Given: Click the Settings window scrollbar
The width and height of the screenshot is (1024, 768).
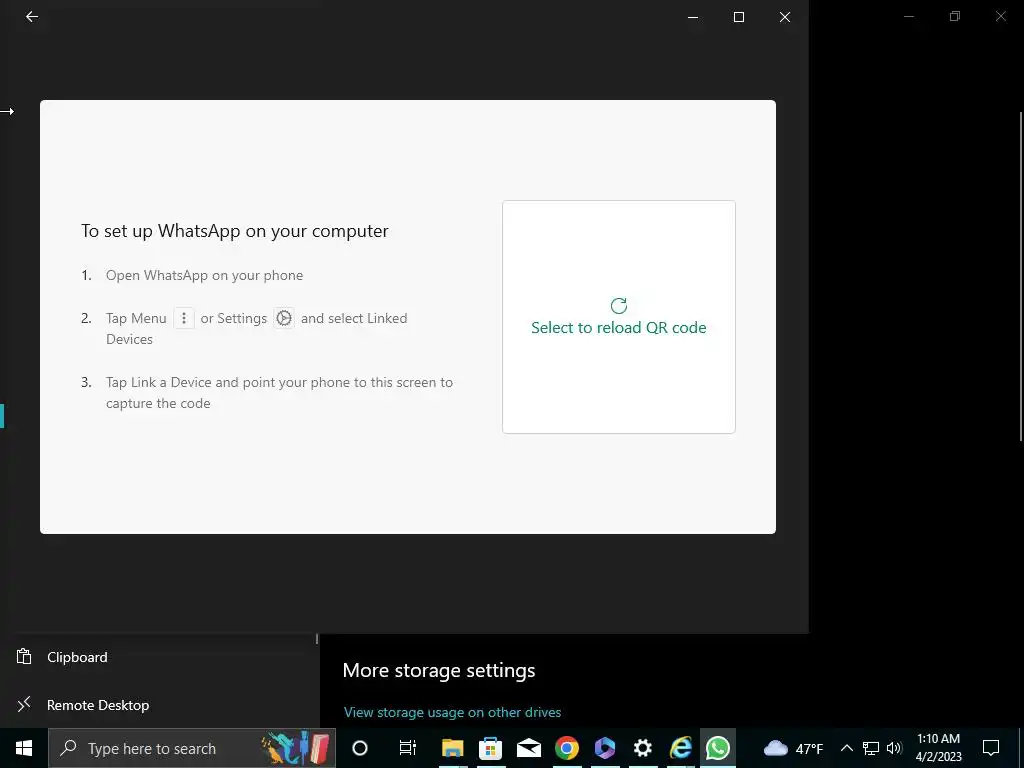Looking at the screenshot, I should point(1021,277).
